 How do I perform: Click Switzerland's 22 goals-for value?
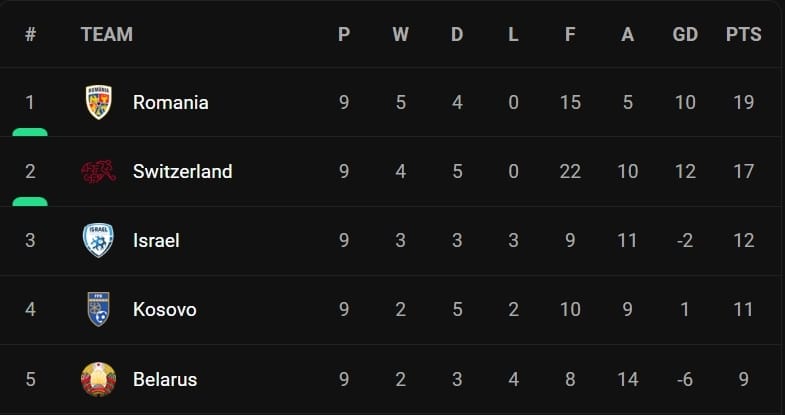(570, 171)
